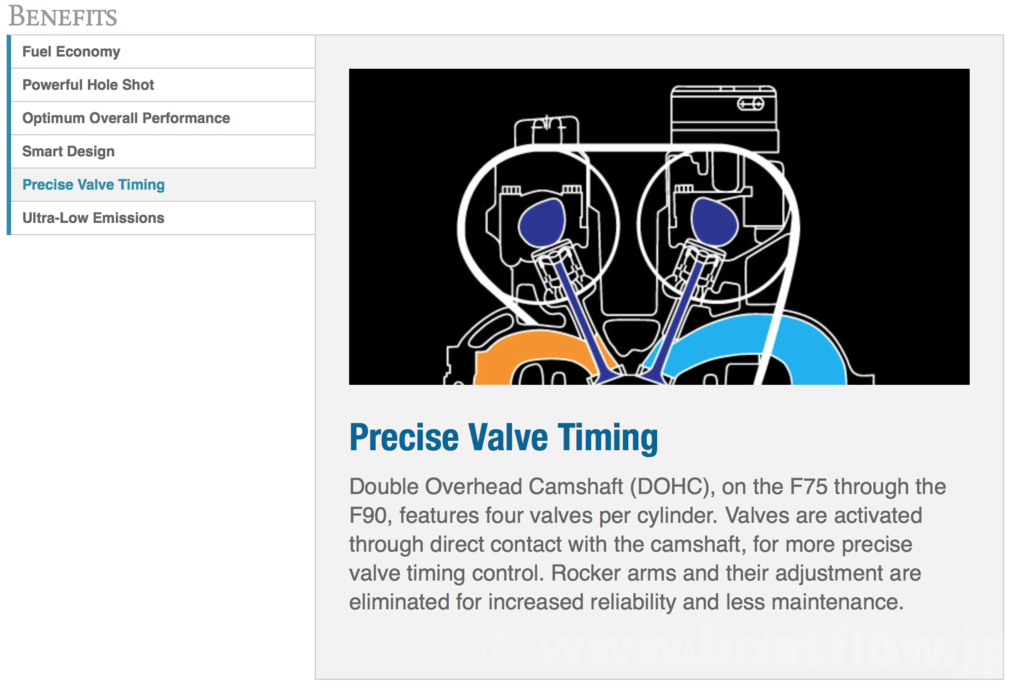Image resolution: width=1024 pixels, height=692 pixels.
Task: Switch to Optimum Overall Performance tab
Action: [126, 118]
